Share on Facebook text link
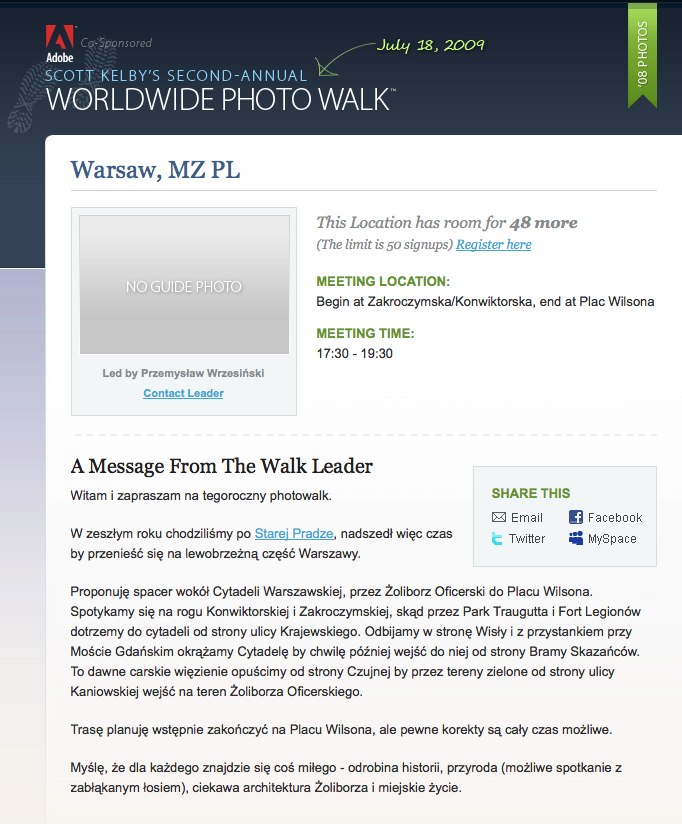682x824 pixels. point(615,518)
